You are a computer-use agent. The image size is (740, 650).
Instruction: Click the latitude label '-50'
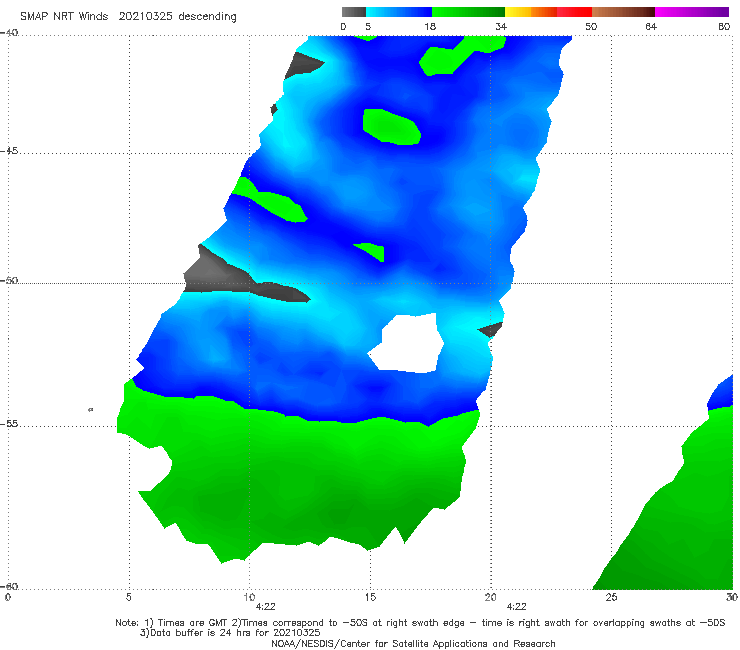point(9,281)
